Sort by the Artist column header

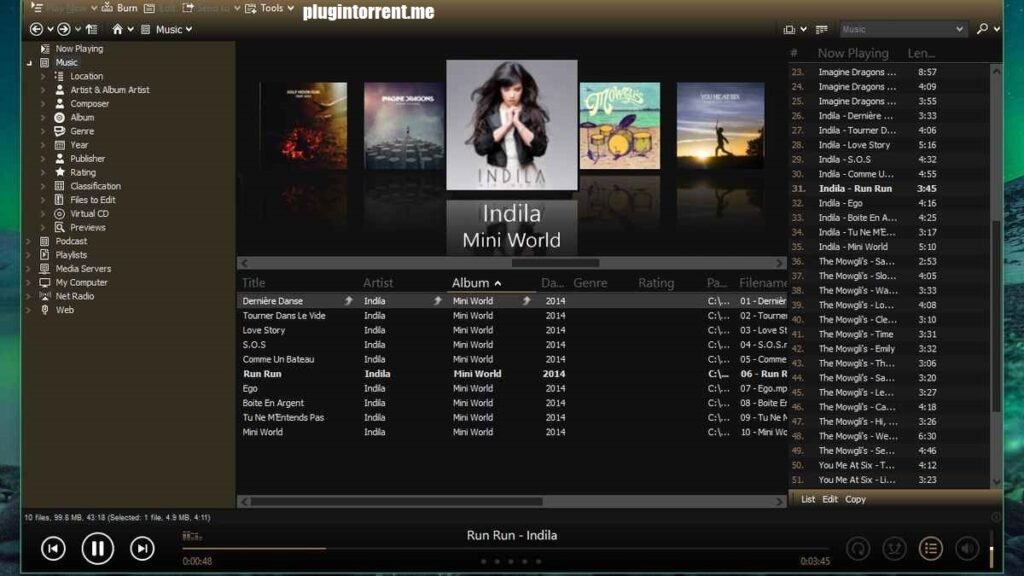point(378,283)
